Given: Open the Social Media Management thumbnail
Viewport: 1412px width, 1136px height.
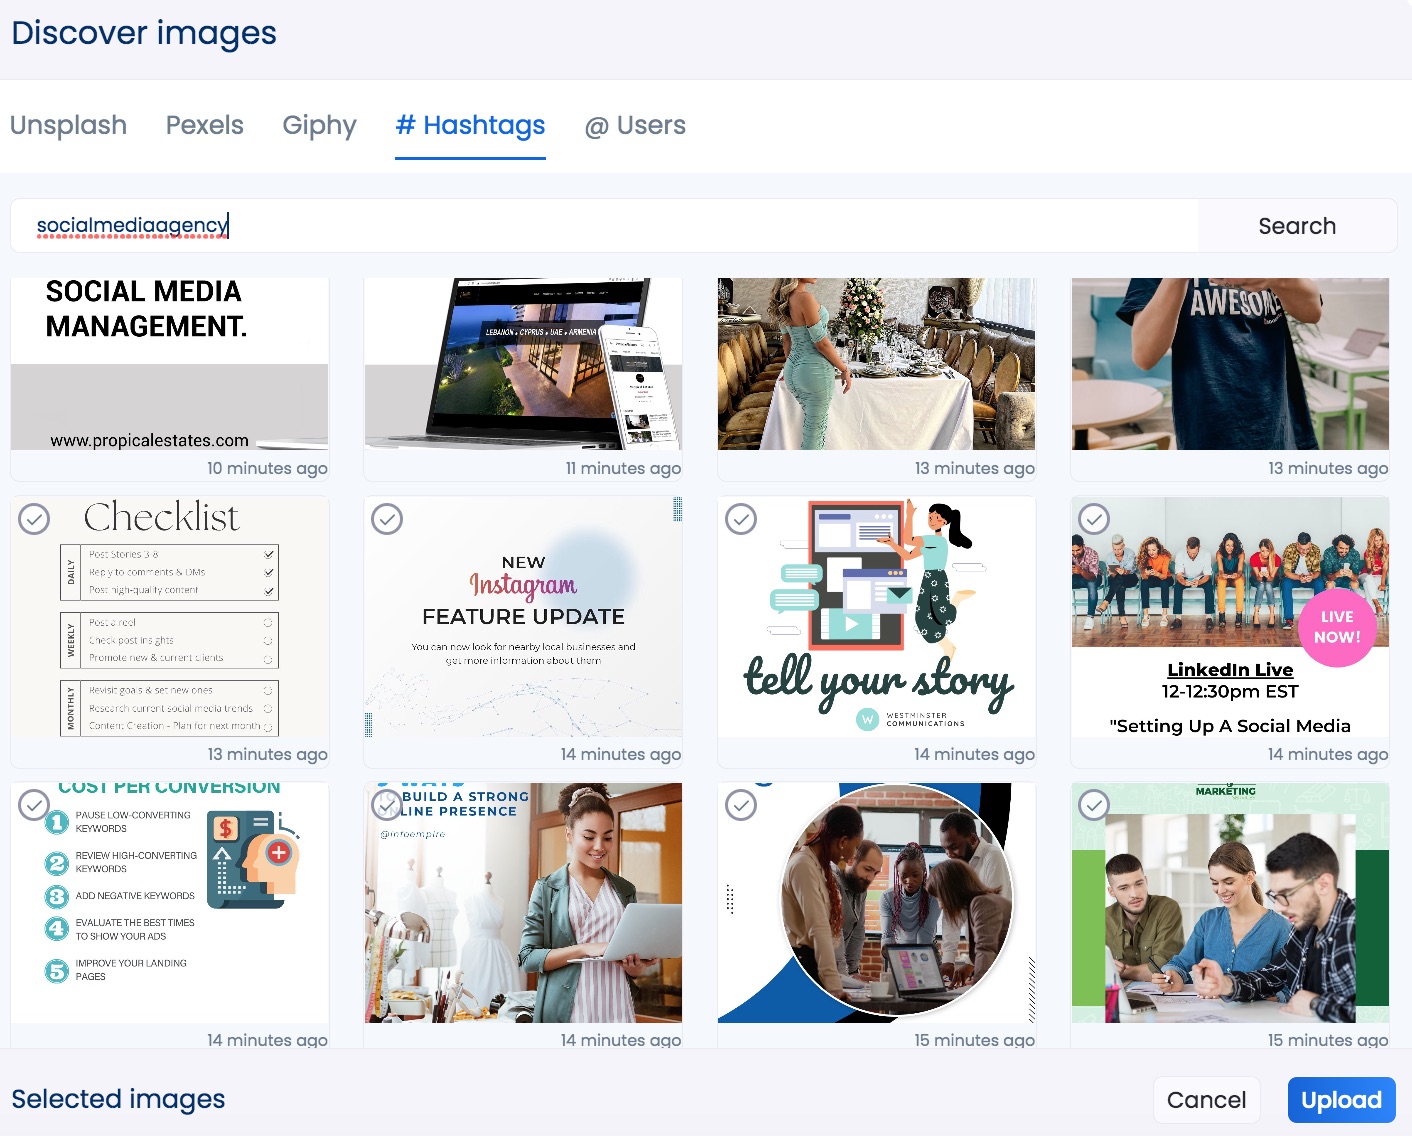Looking at the screenshot, I should pyautogui.click(x=169, y=364).
